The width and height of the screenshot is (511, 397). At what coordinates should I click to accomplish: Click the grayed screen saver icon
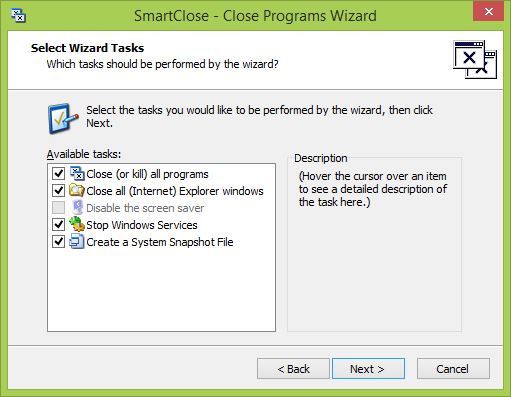click(77, 208)
